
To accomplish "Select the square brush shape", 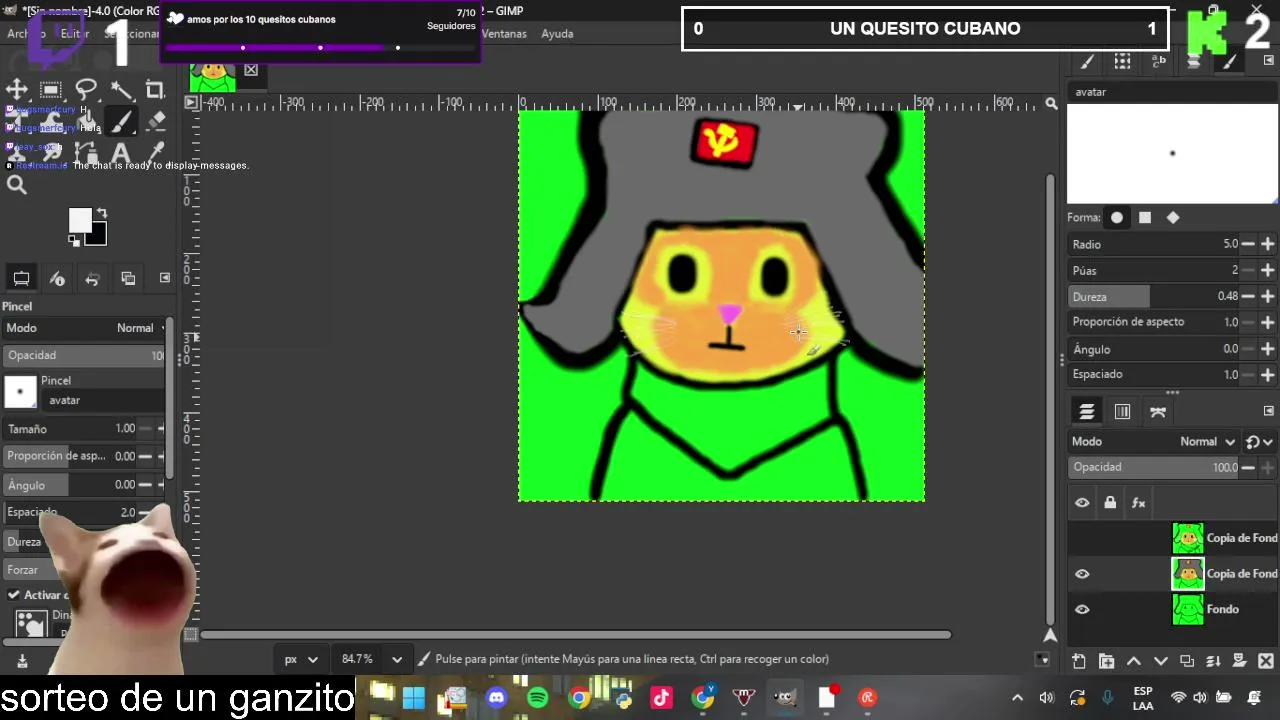I will point(1145,217).
